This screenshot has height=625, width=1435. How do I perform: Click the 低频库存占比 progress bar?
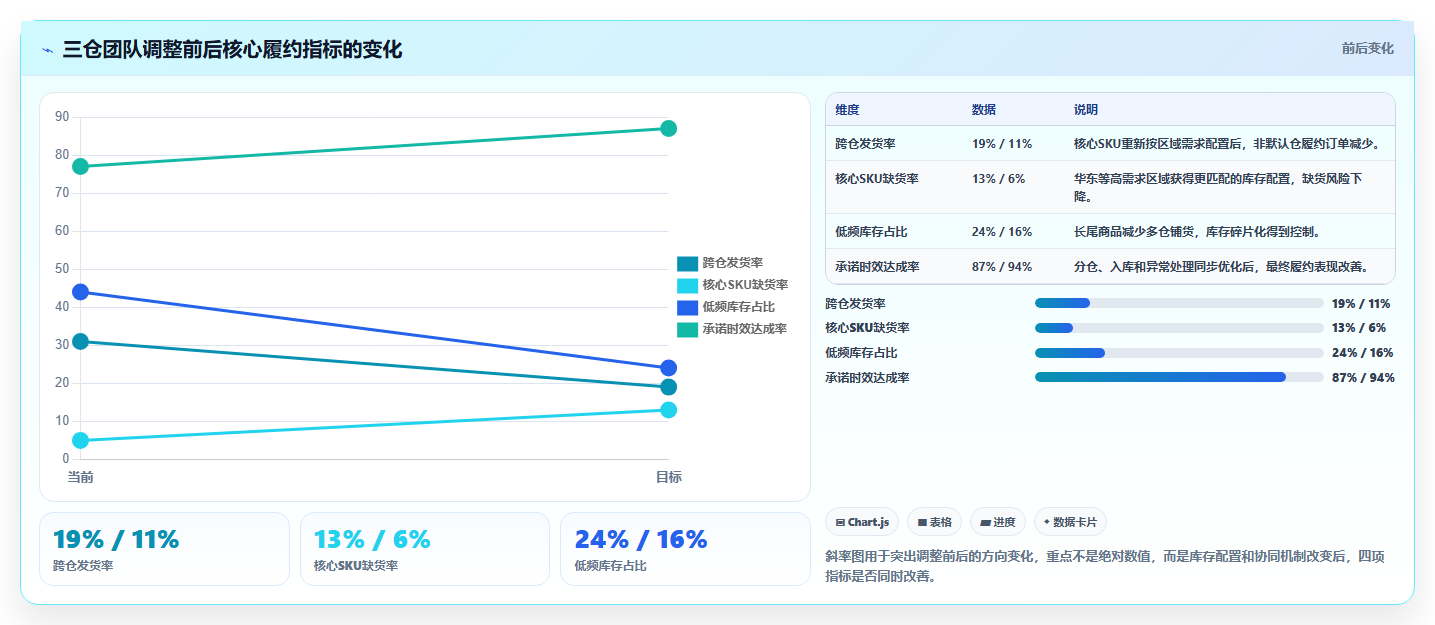(1179, 353)
